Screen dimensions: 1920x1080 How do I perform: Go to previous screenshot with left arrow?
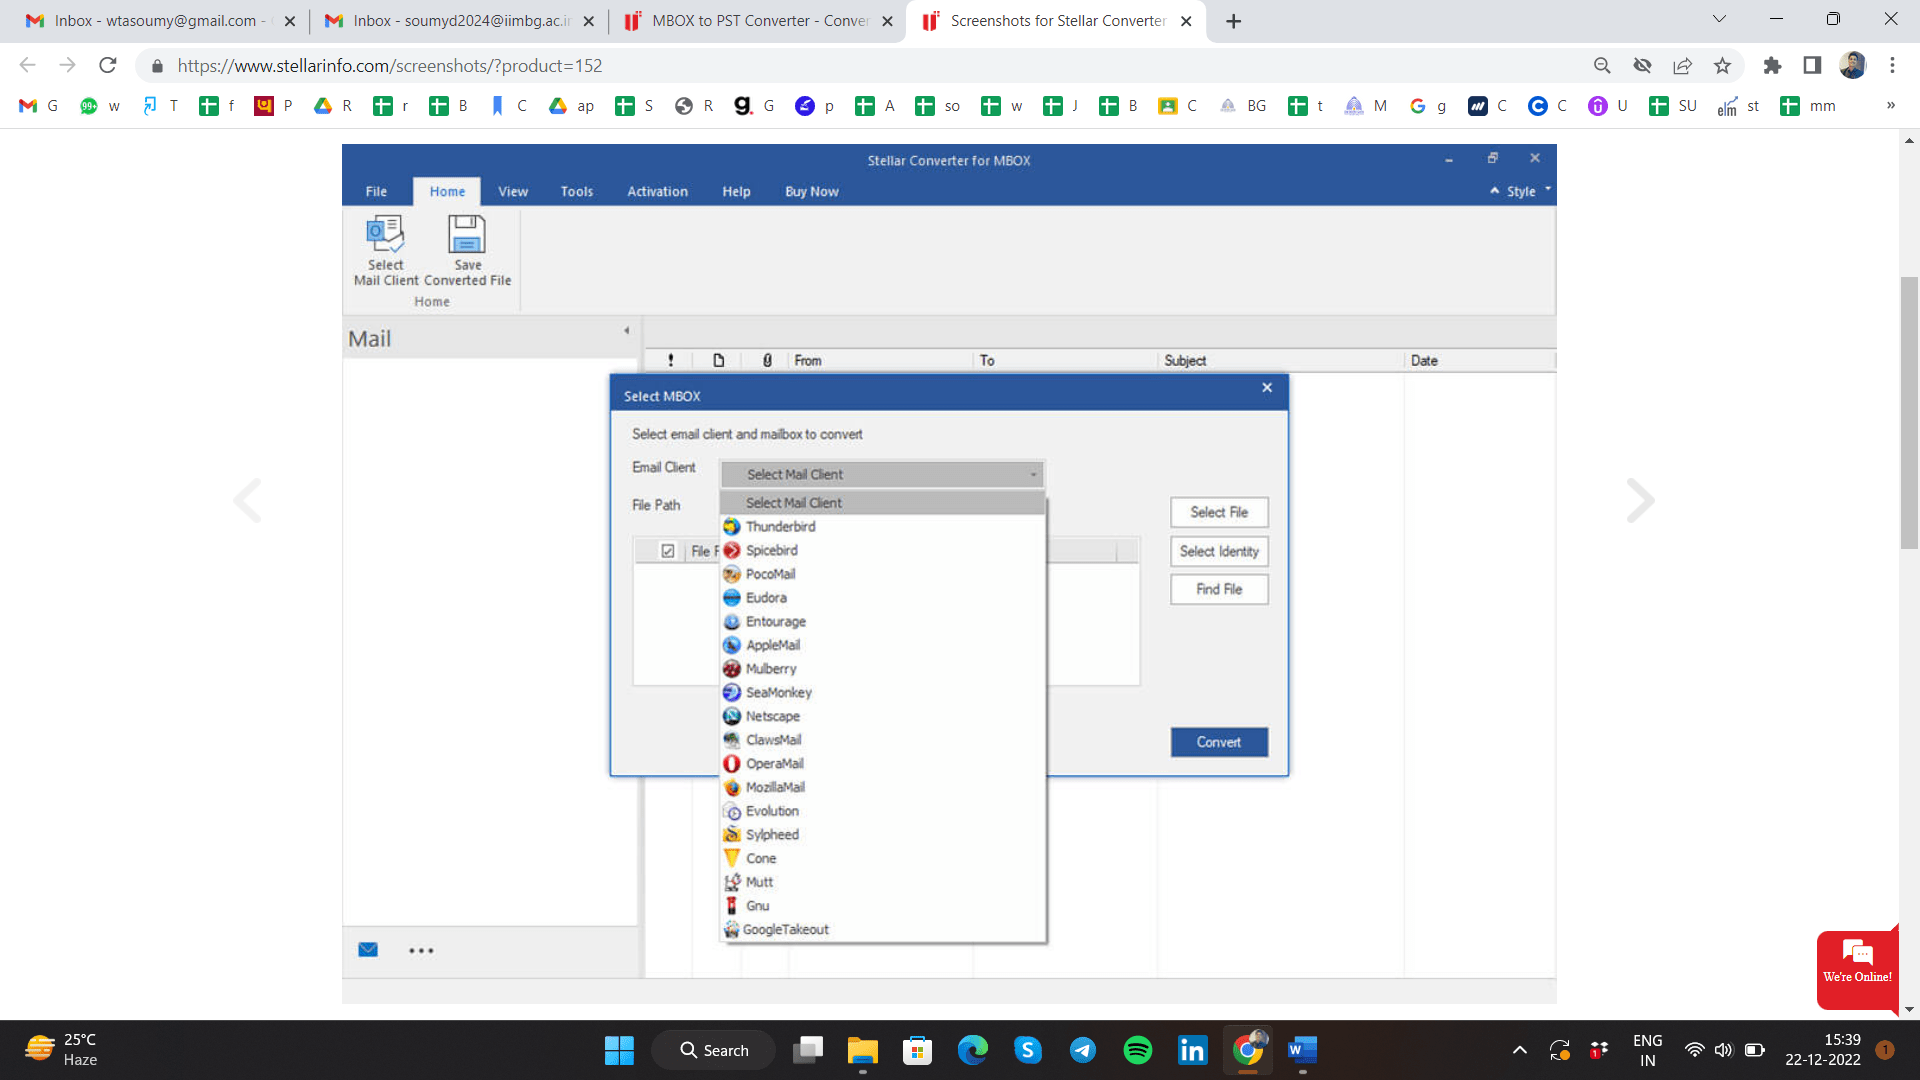(x=247, y=500)
